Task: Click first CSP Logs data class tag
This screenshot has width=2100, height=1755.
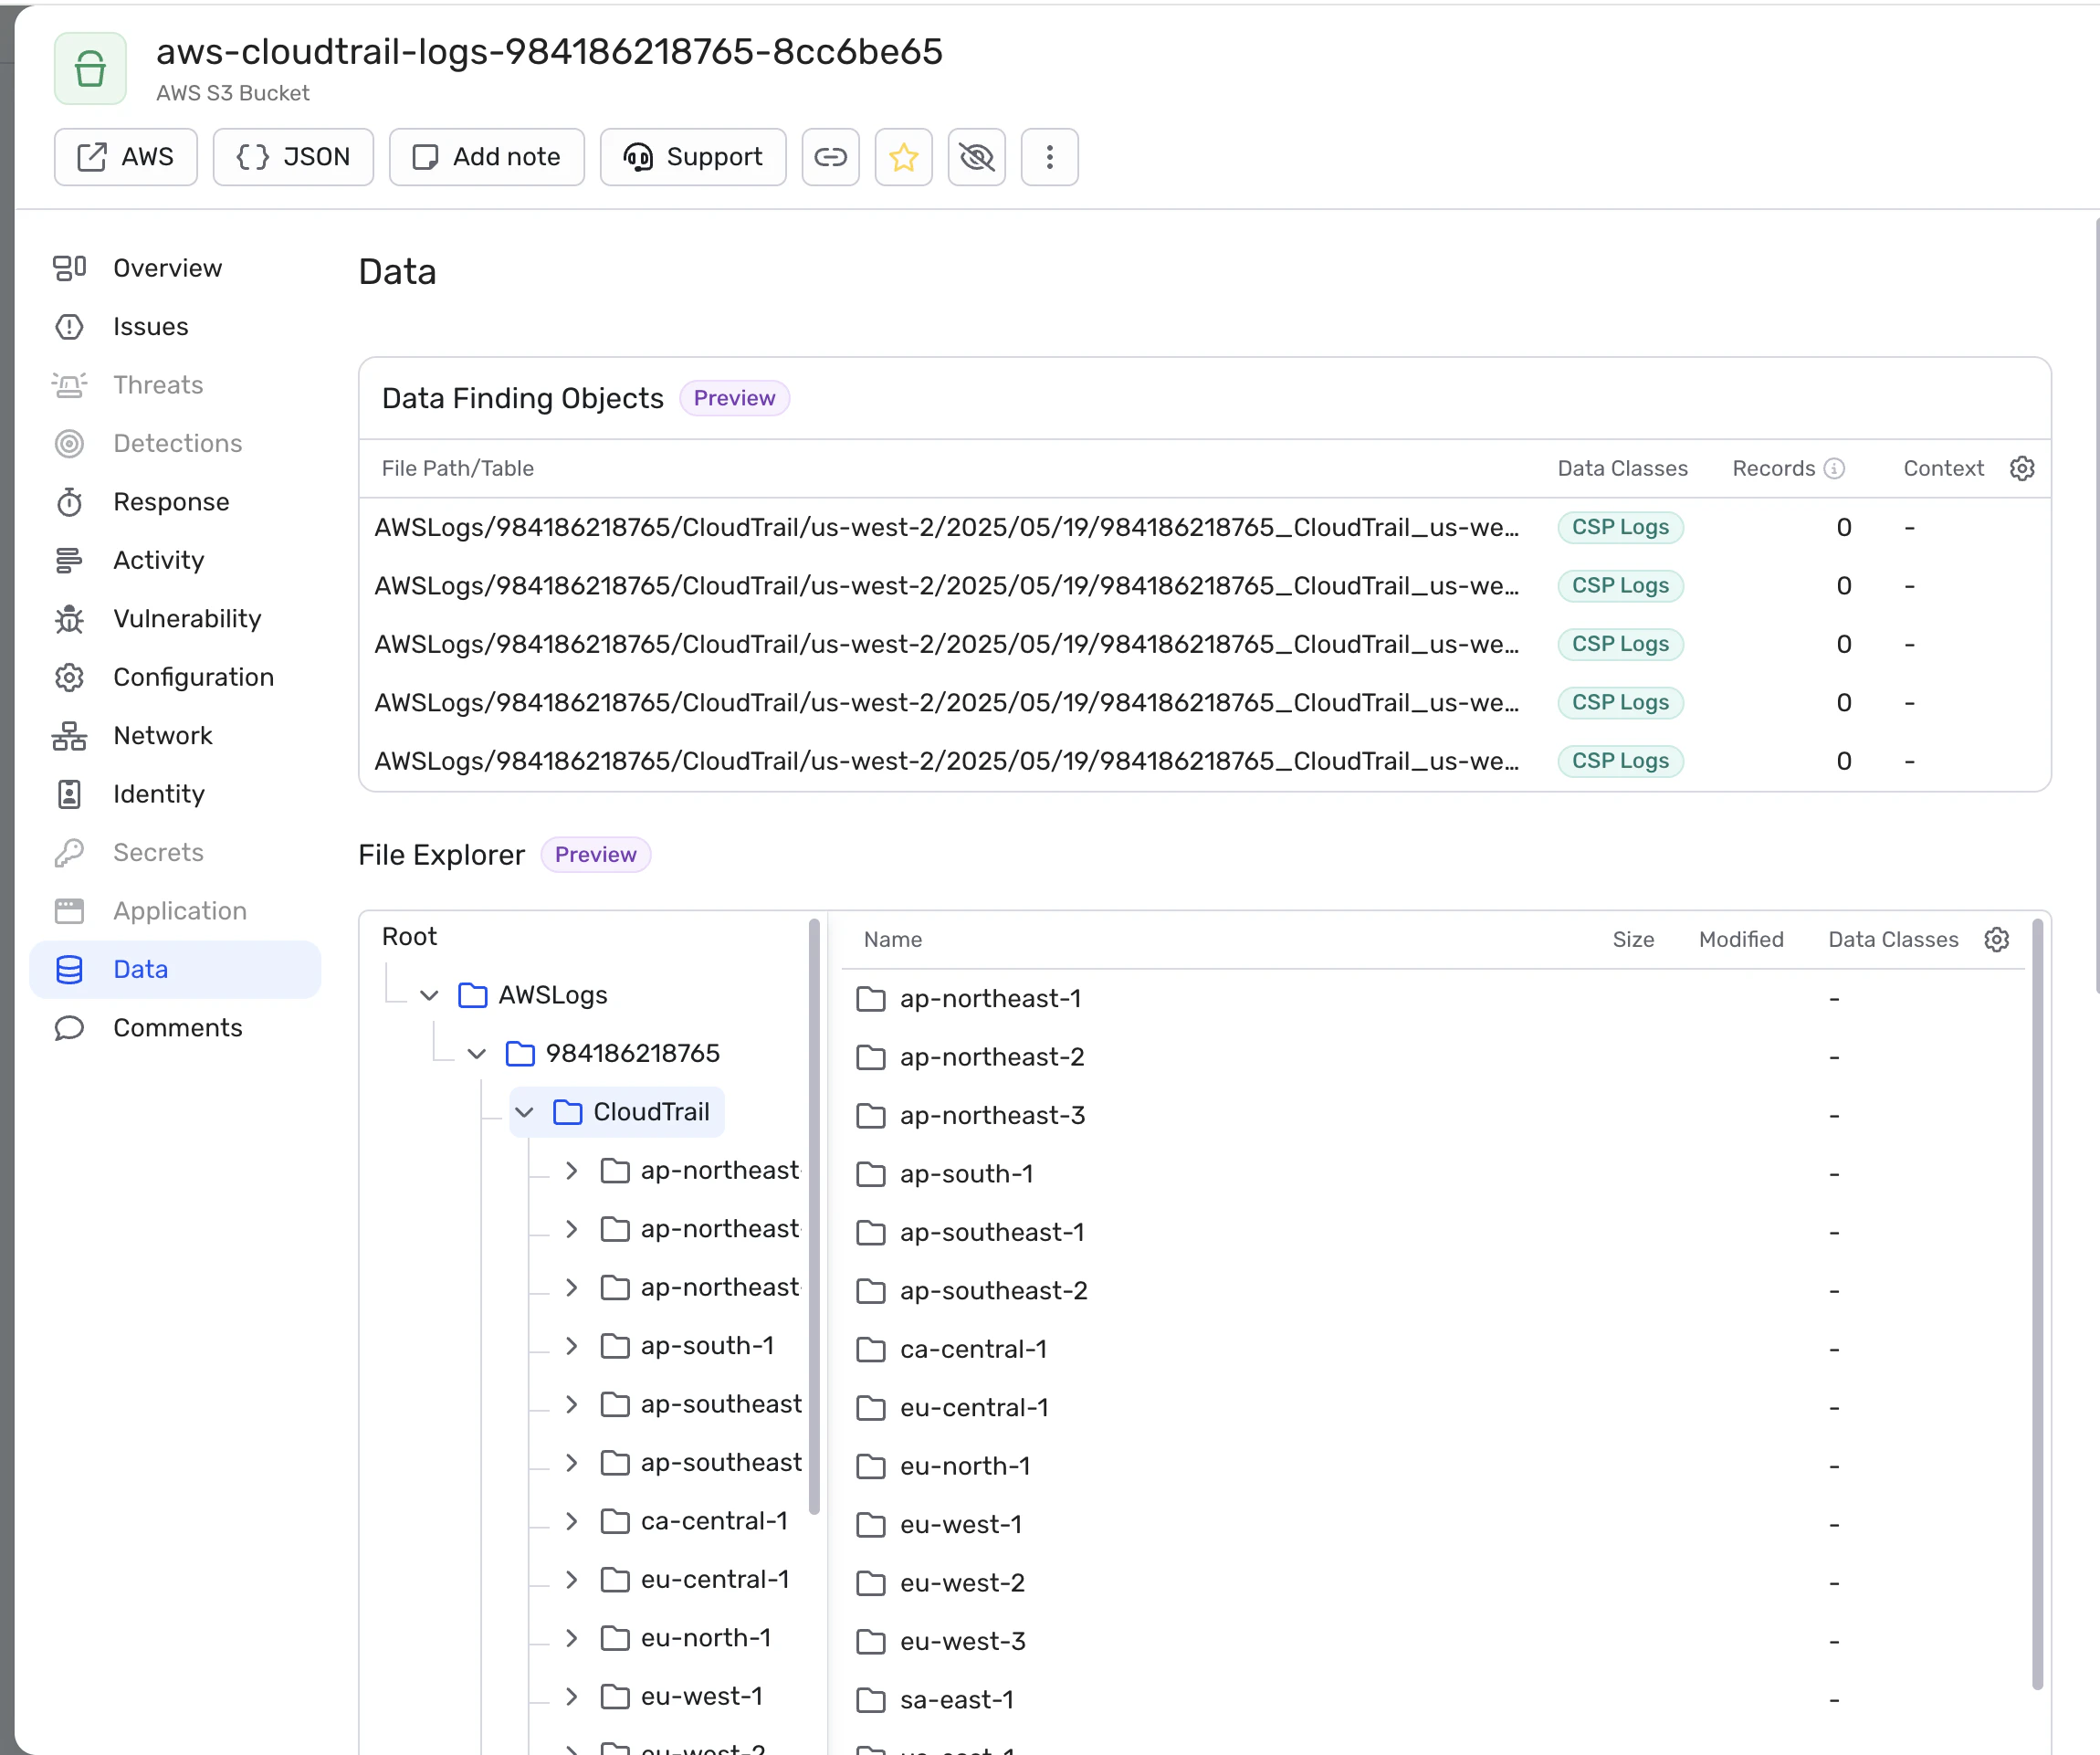Action: [1620, 527]
